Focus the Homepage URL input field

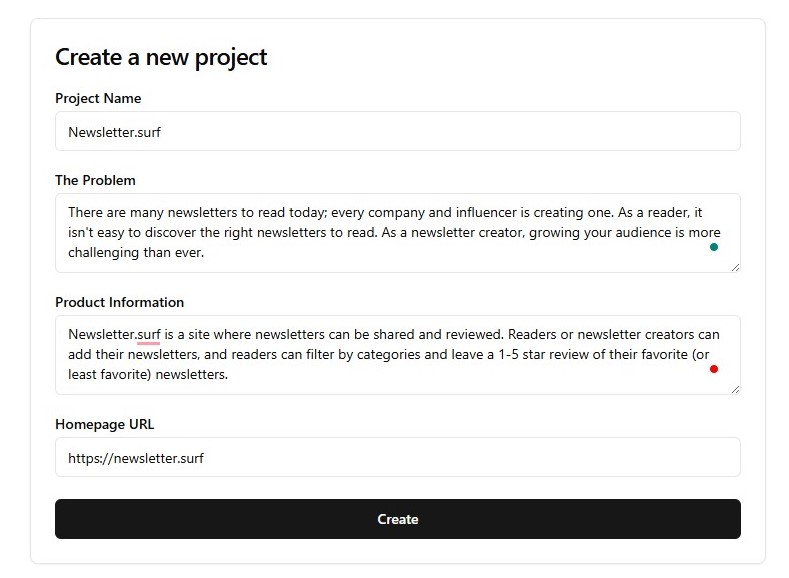point(397,457)
